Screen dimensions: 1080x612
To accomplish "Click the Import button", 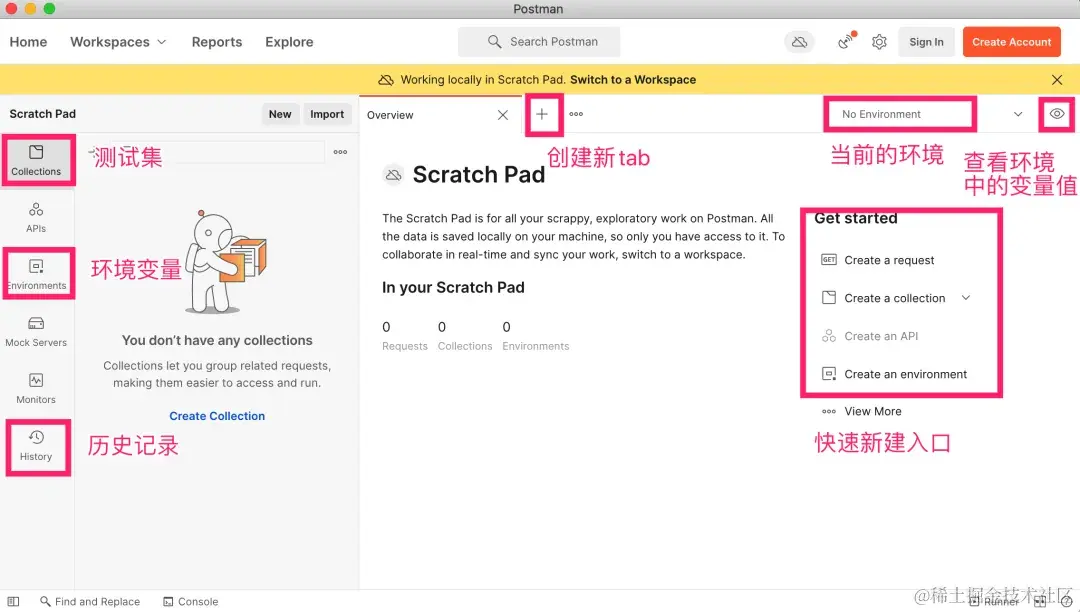I will [326, 114].
